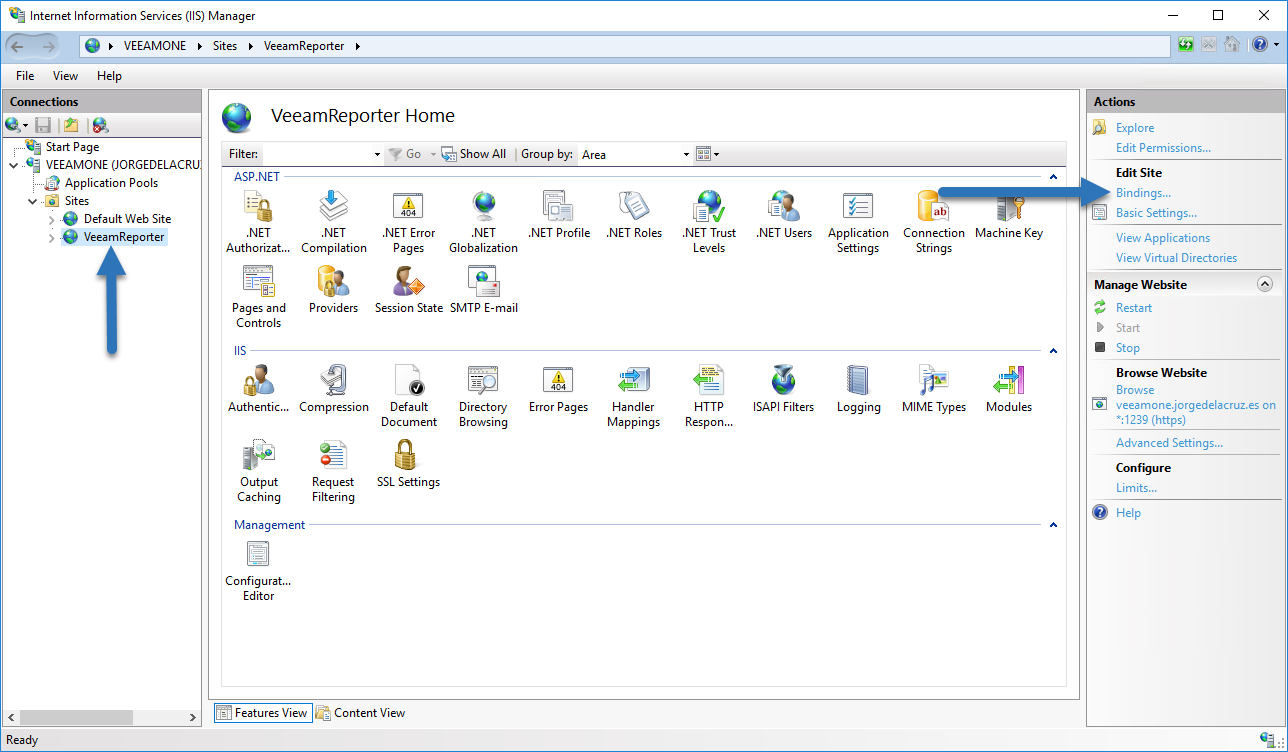The width and height of the screenshot is (1288, 752).
Task: Click Explore in Actions pane
Action: point(1135,128)
